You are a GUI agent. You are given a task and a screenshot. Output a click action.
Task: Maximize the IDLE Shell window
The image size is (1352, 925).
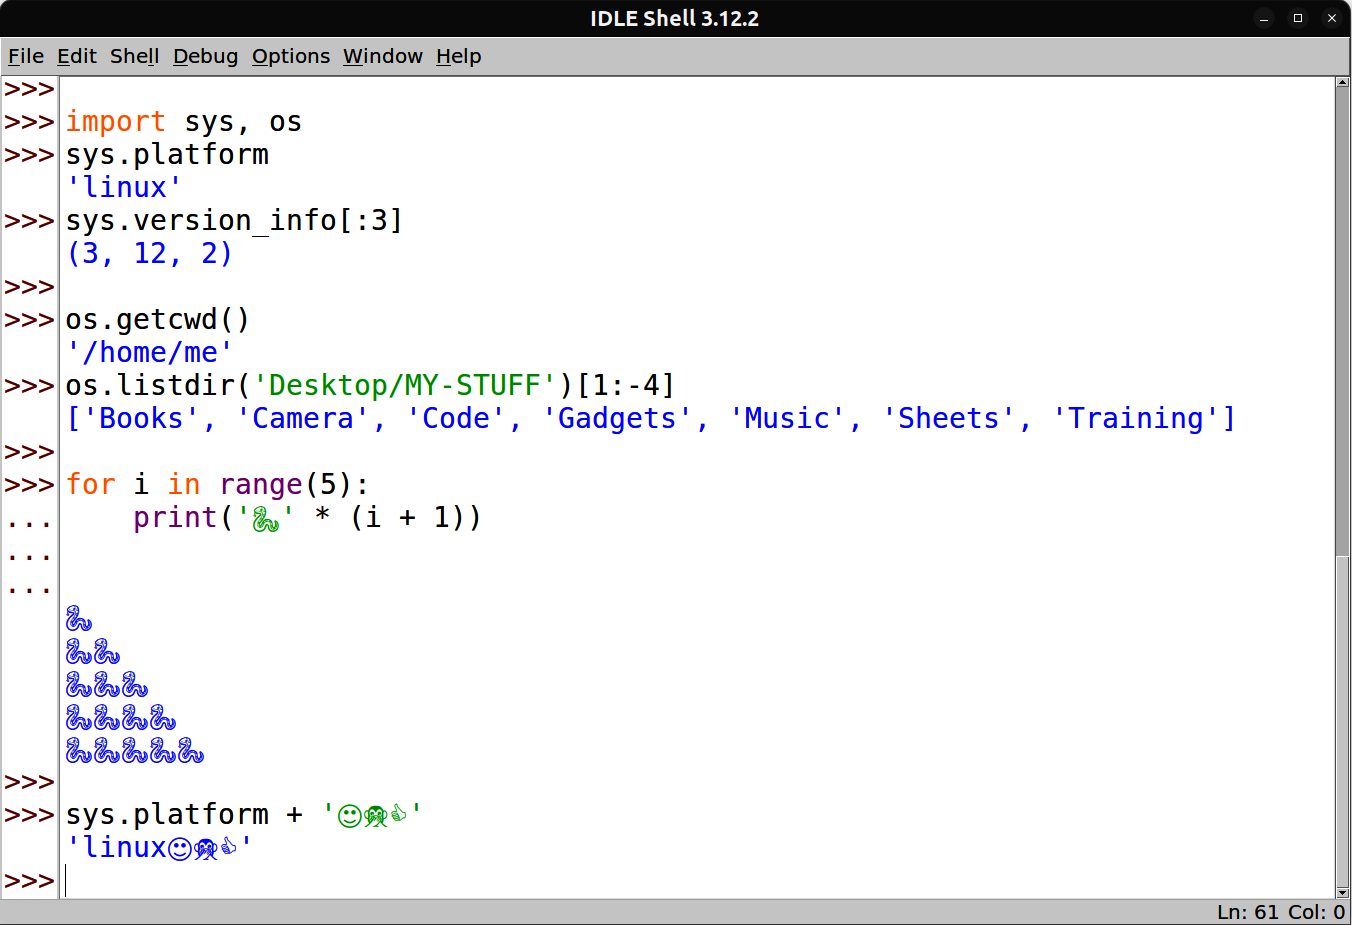[x=1298, y=18]
